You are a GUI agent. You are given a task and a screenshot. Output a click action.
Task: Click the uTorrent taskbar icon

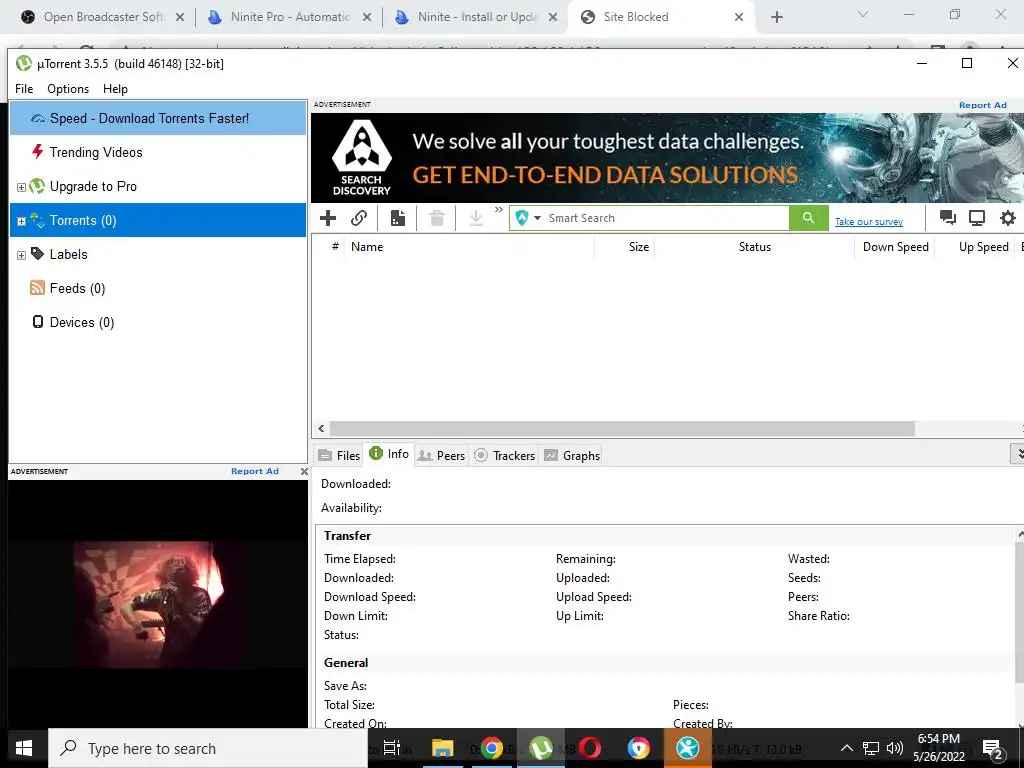coord(541,748)
